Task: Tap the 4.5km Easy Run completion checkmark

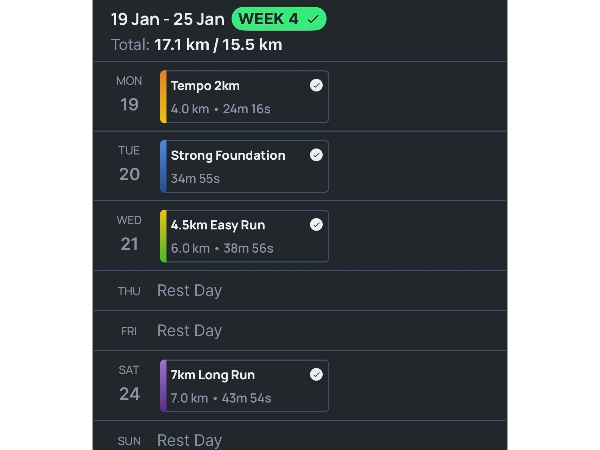Action: coord(316,225)
